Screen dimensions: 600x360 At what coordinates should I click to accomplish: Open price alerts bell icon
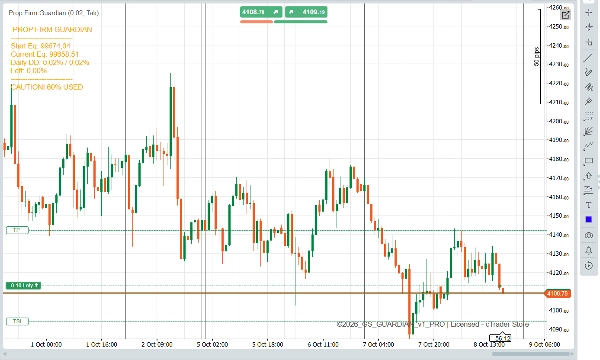[x=589, y=250]
